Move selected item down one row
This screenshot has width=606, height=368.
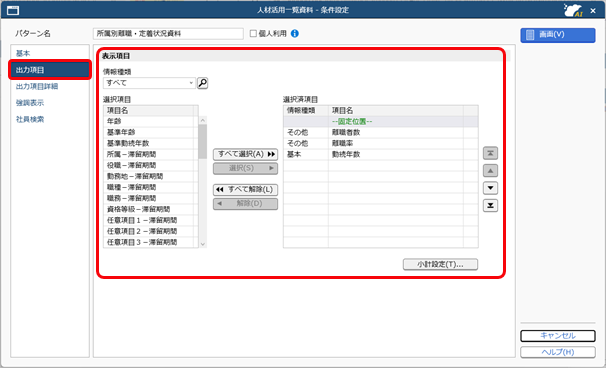(490, 188)
